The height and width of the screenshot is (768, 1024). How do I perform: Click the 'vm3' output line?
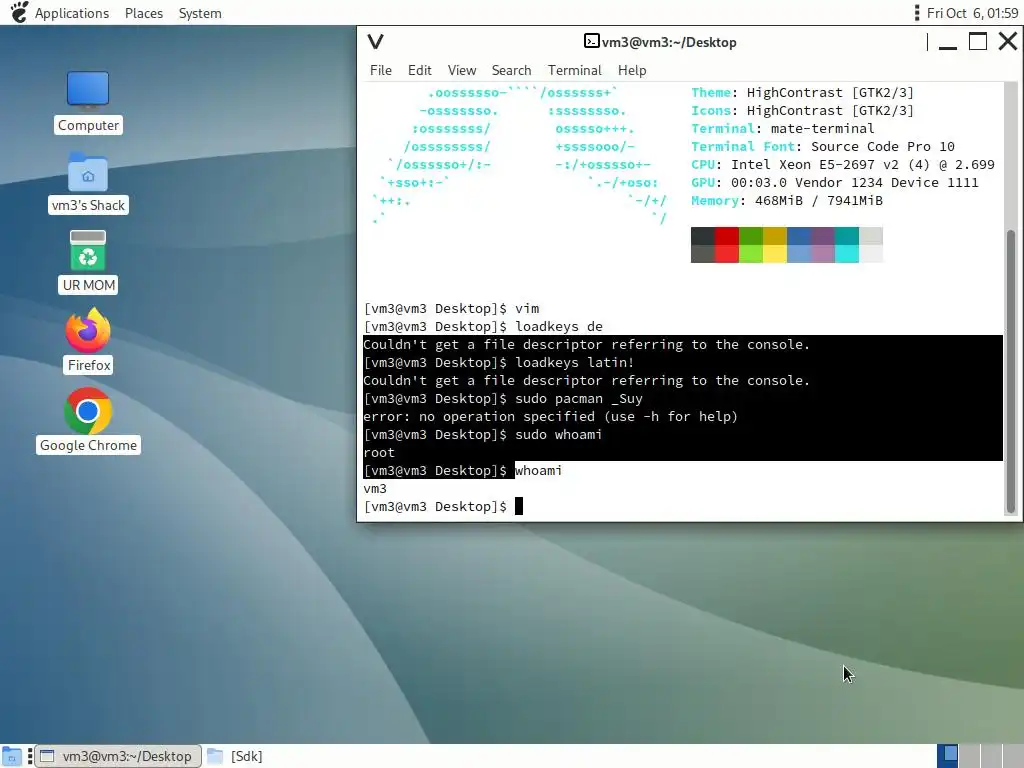pyautogui.click(x=375, y=488)
